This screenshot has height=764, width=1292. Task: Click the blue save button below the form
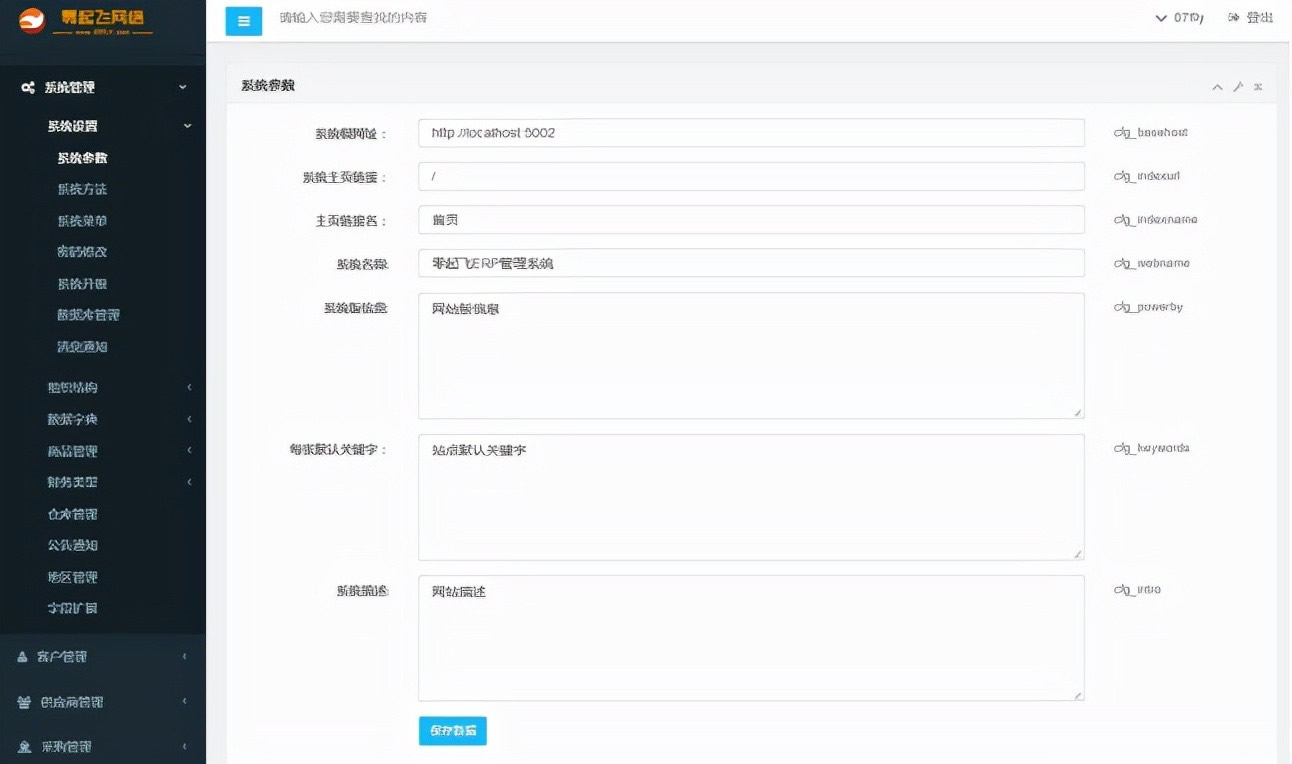point(452,731)
